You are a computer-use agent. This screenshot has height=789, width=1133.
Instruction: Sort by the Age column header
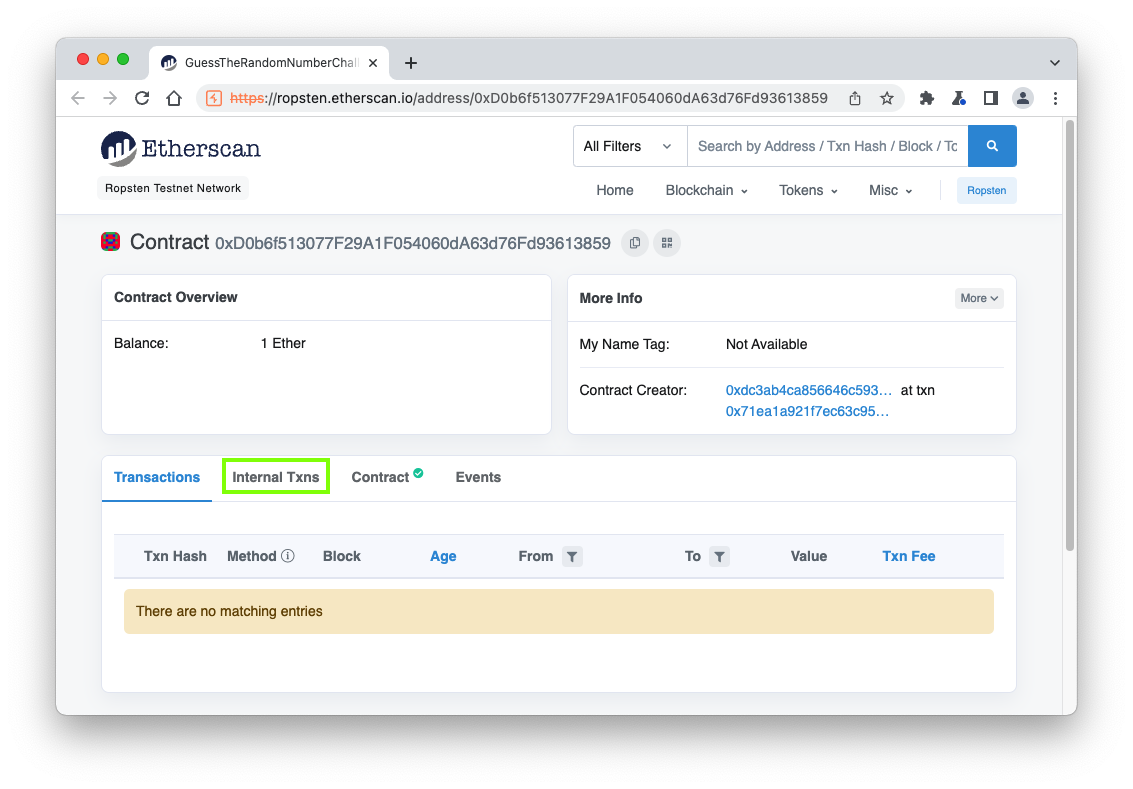pyautogui.click(x=443, y=556)
